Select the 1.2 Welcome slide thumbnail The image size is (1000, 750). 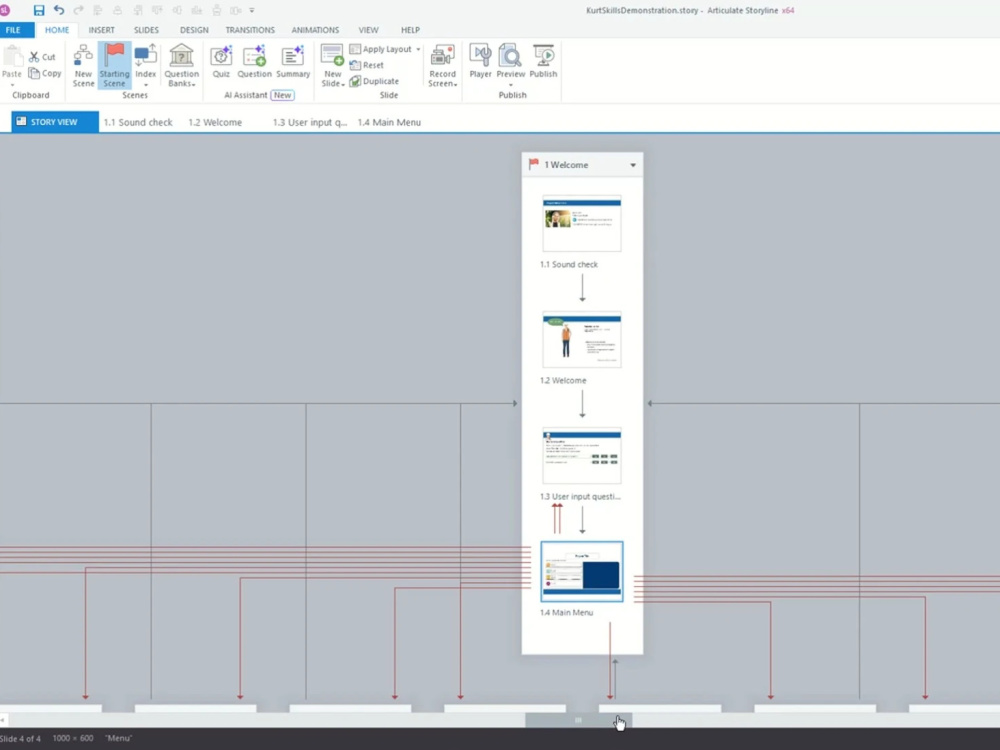582,339
